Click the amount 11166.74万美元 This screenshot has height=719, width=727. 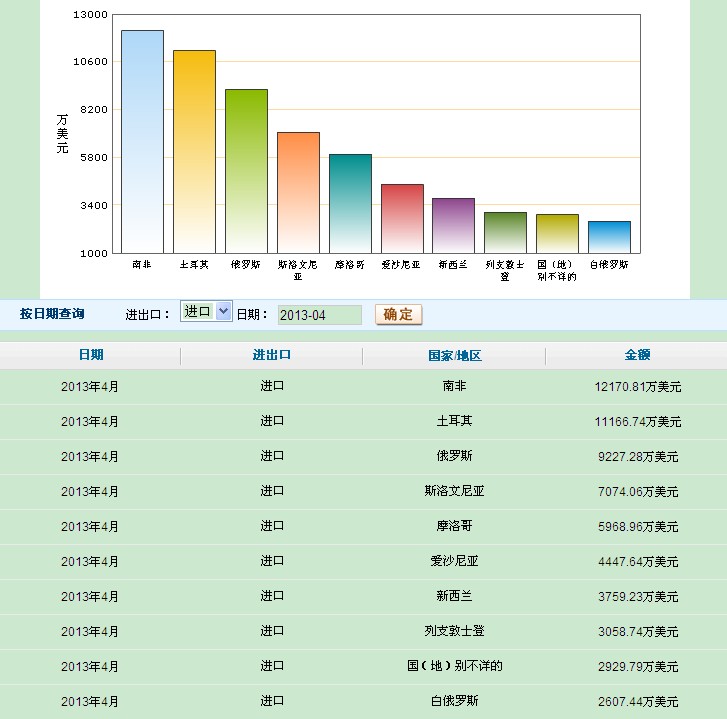(638, 422)
